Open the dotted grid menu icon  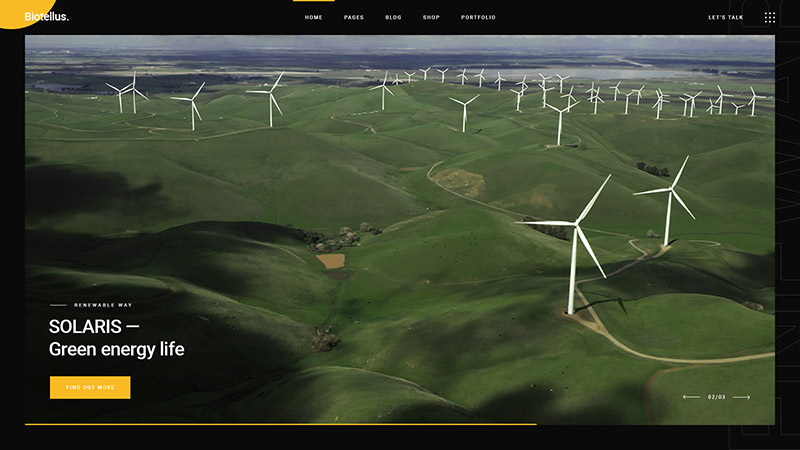click(x=769, y=17)
